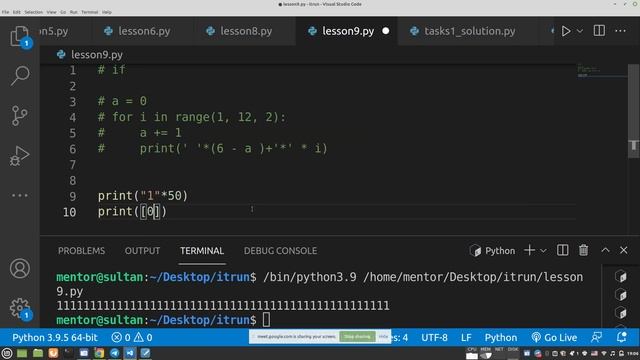Split the editor to the right
The image size is (640, 360).
click(x=599, y=31)
